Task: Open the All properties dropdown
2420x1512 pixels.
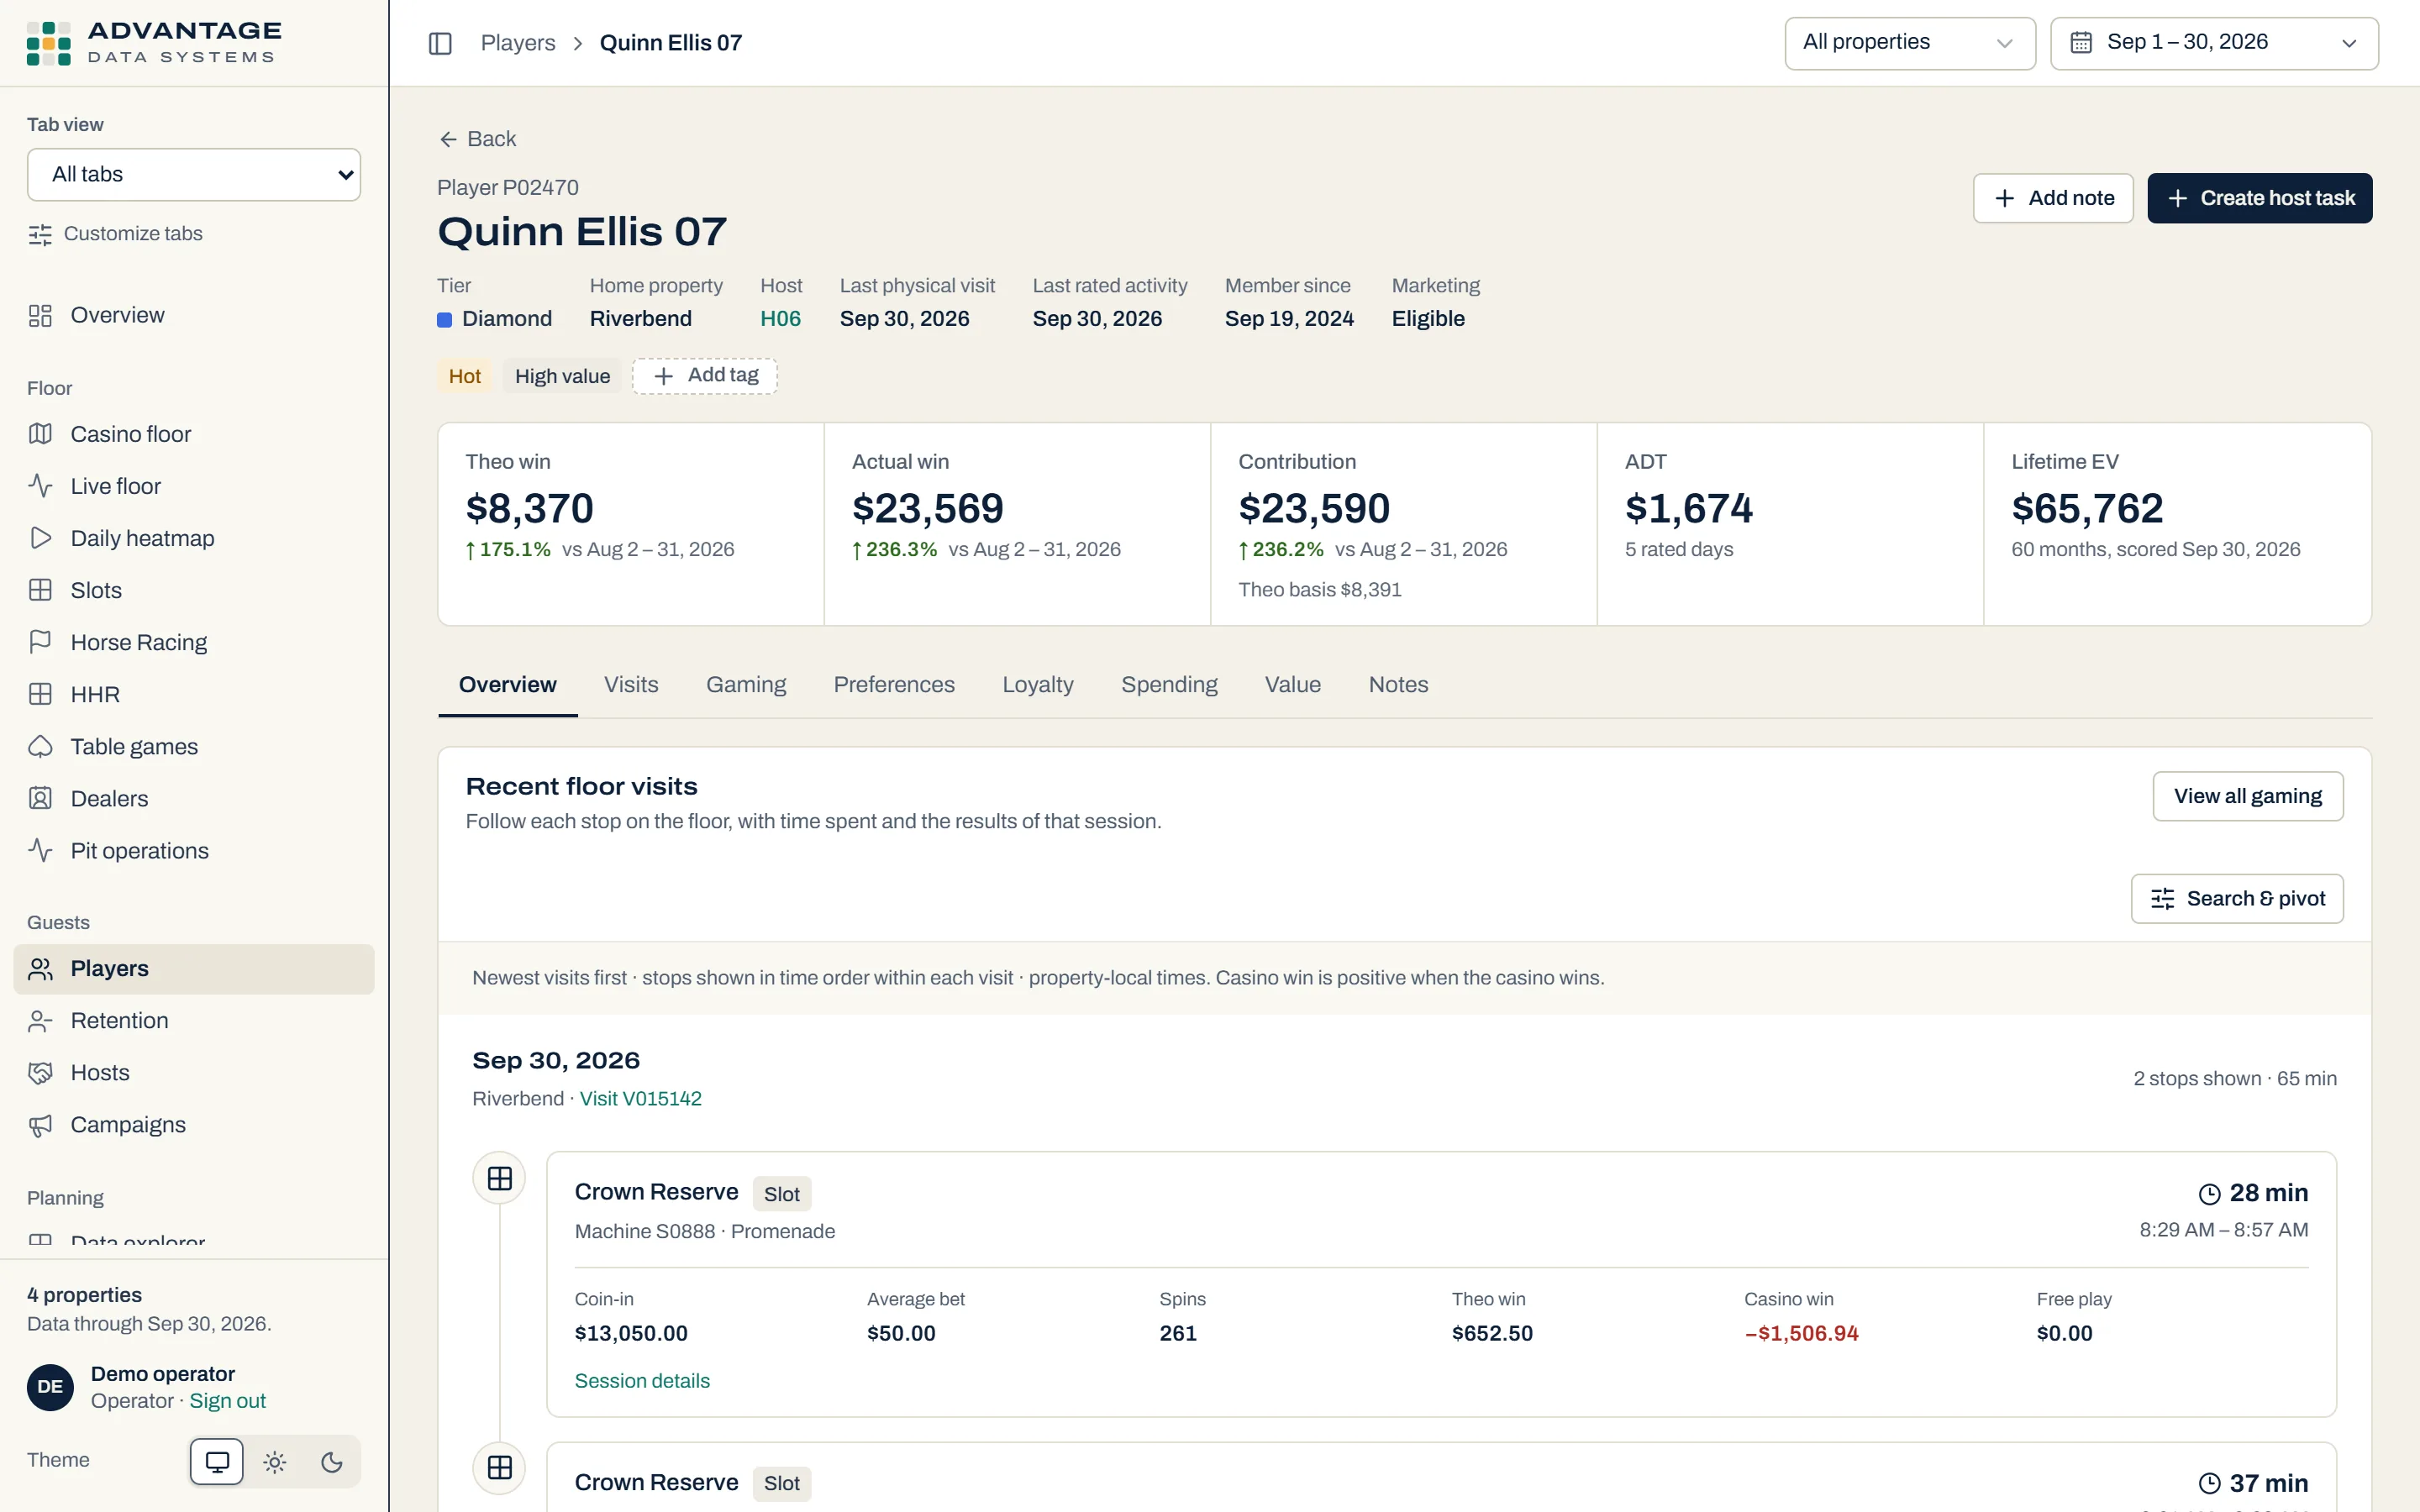Action: [1909, 43]
